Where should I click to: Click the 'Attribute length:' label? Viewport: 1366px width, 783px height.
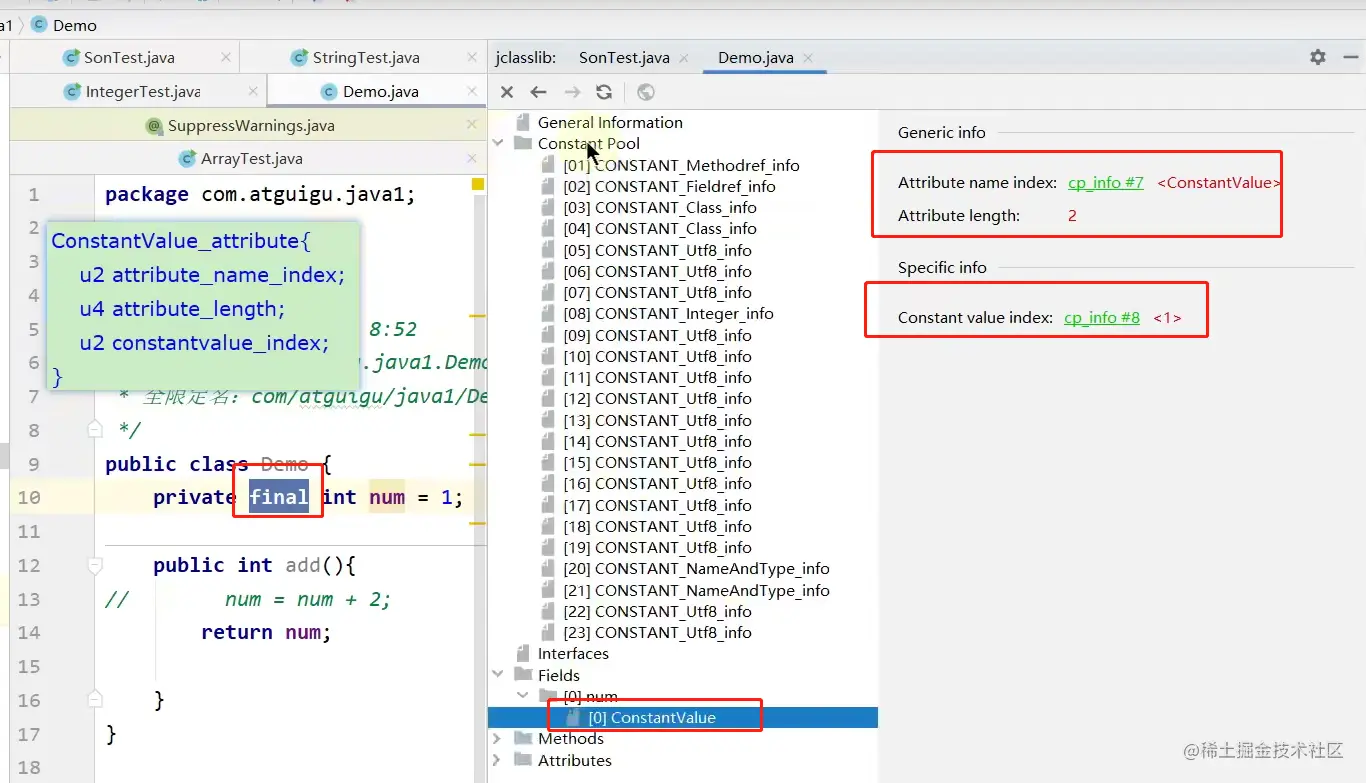959,215
